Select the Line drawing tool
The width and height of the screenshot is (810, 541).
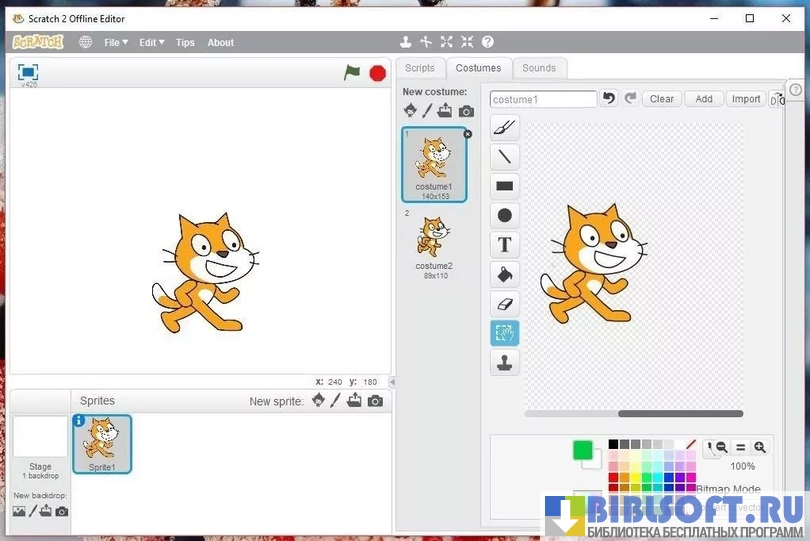505,156
